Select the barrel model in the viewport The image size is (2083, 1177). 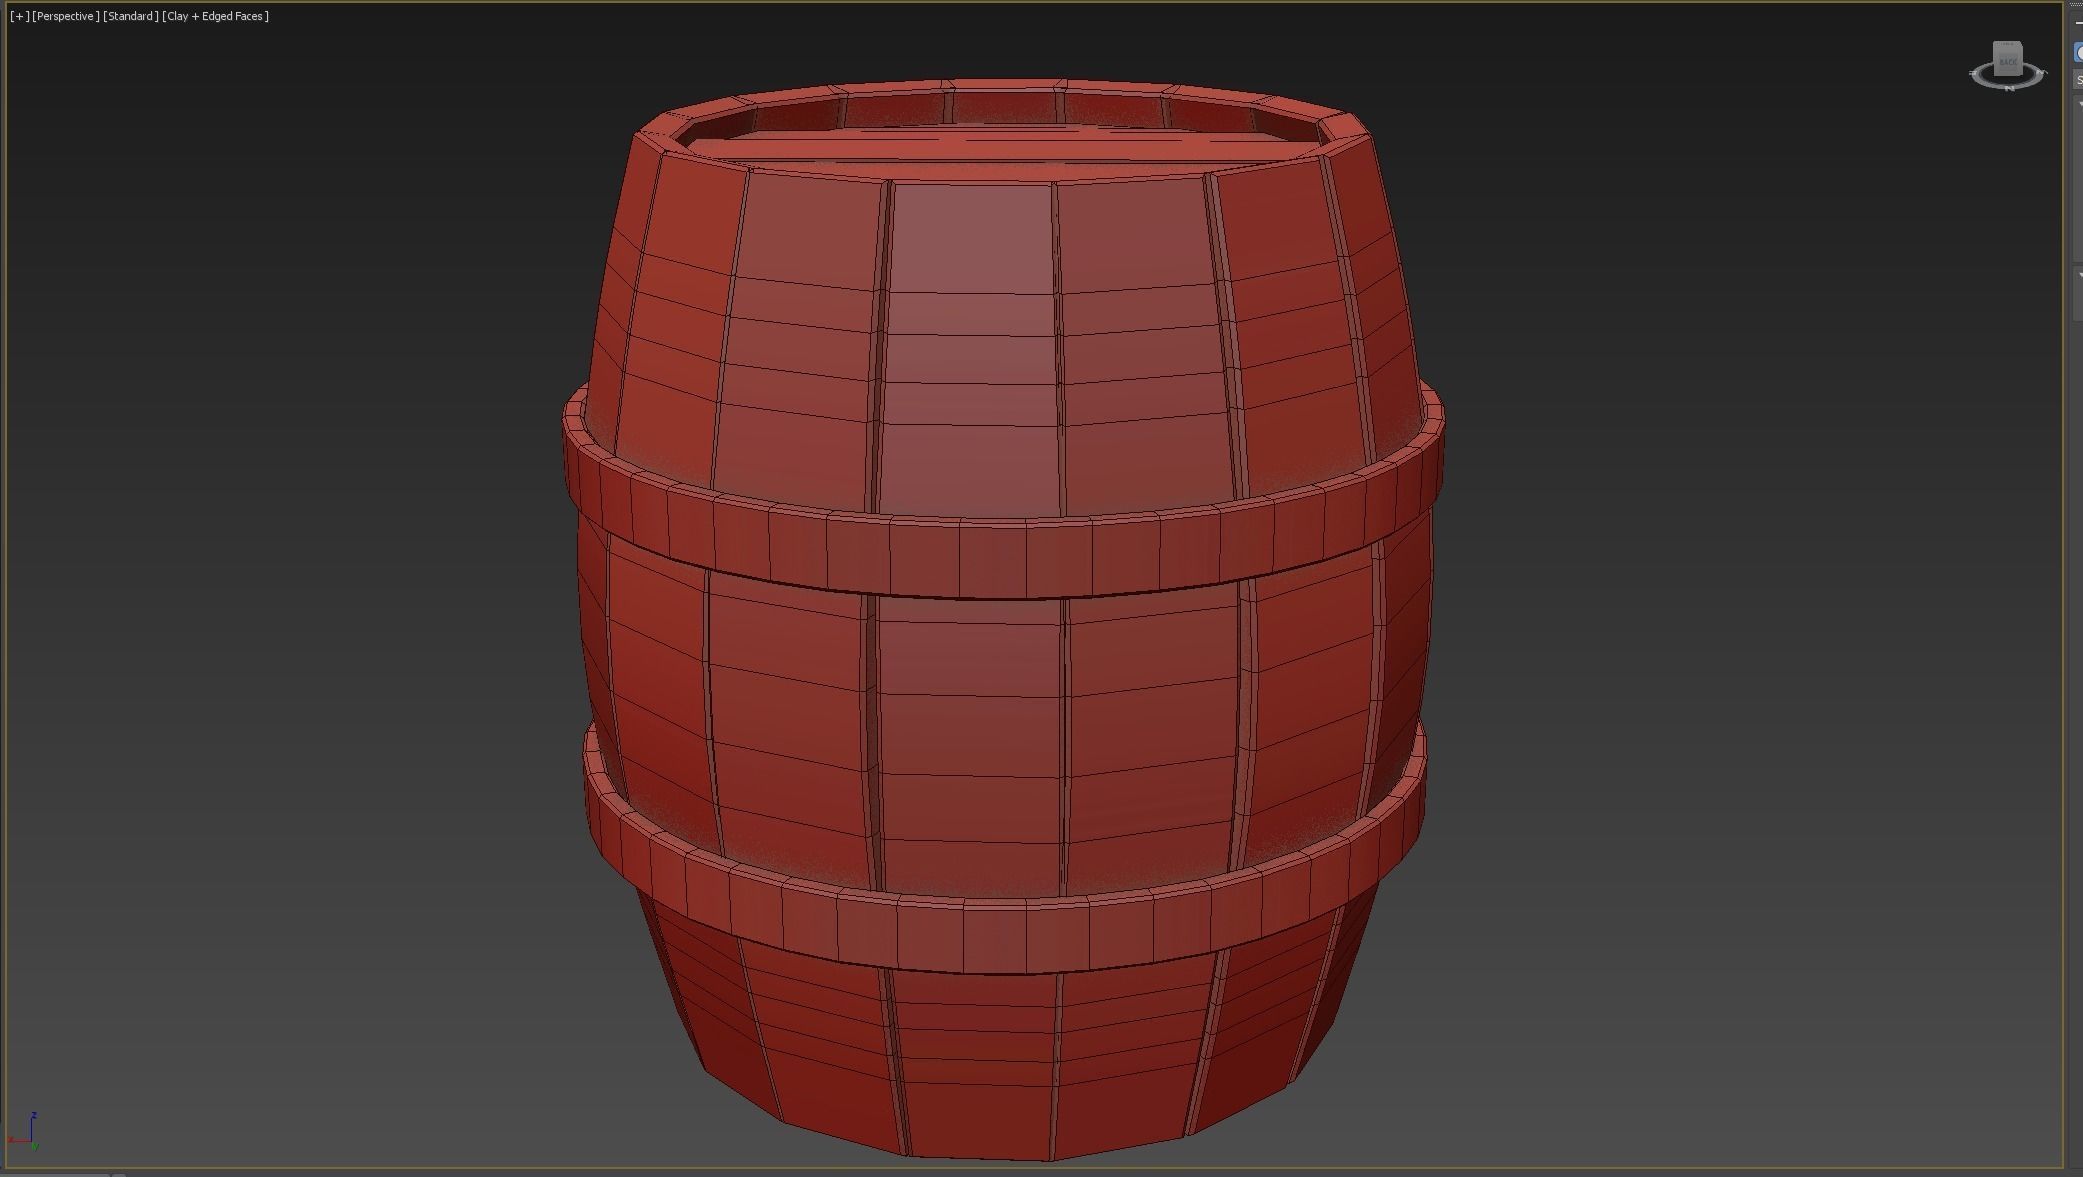click(1003, 620)
